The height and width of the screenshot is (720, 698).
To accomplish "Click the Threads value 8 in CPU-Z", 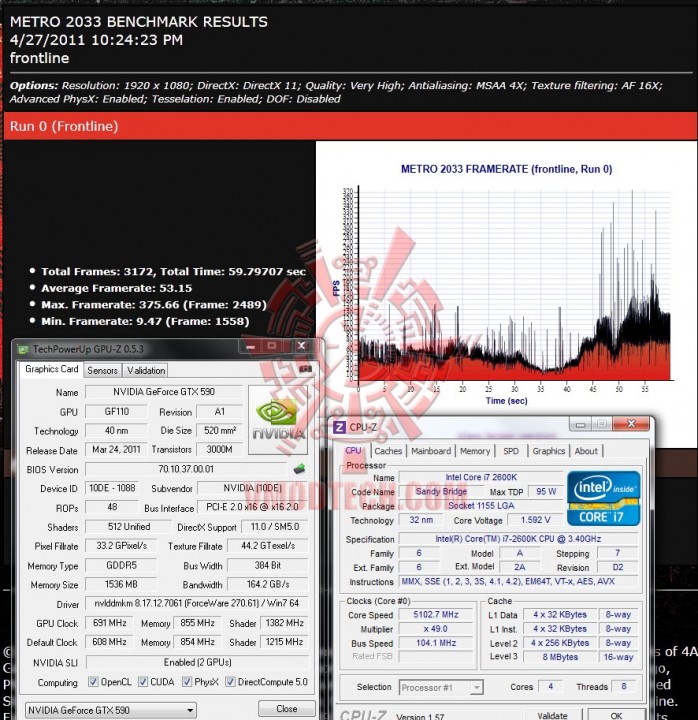I will [624, 686].
